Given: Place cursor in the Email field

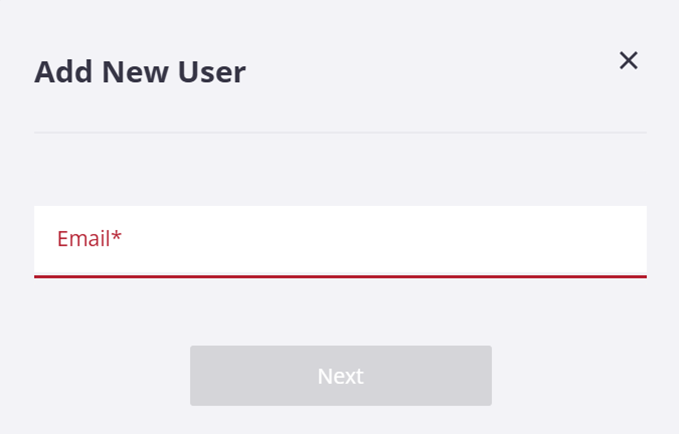Looking at the screenshot, I should (340, 240).
